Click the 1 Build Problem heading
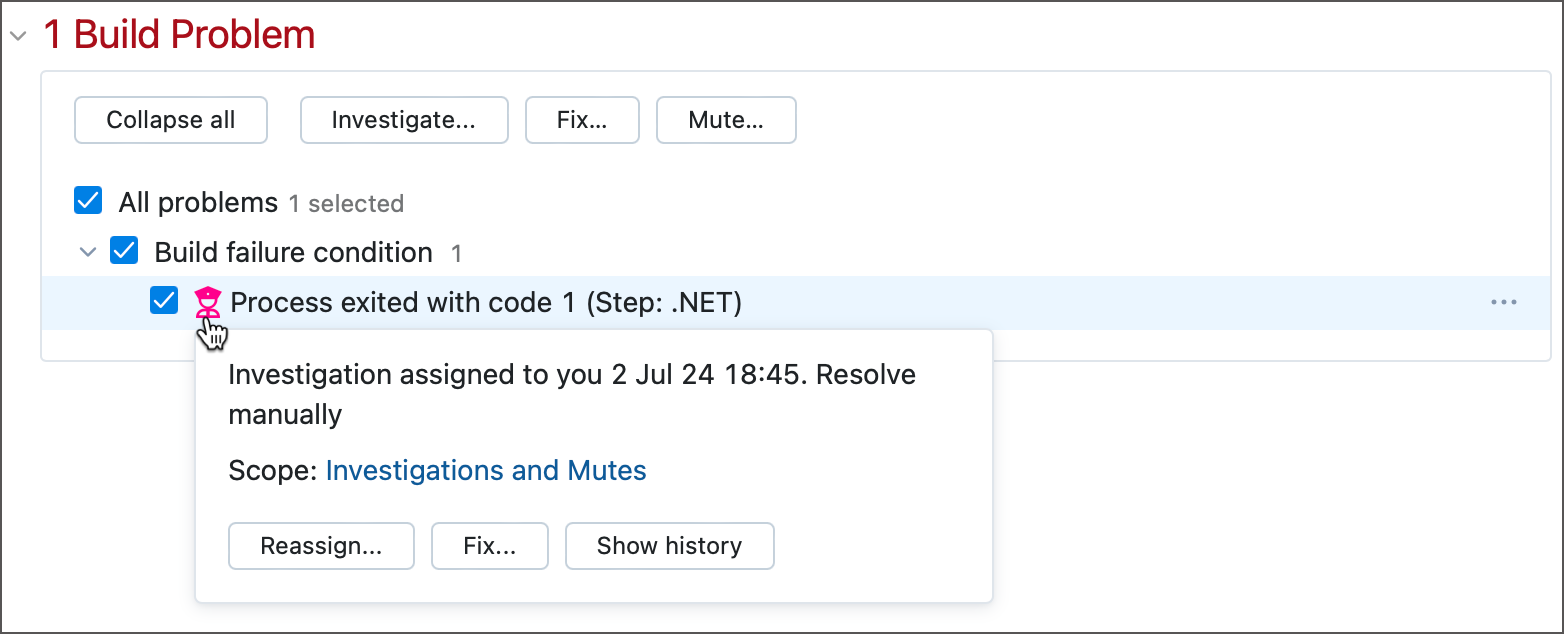This screenshot has height=634, width=1564. tap(180, 35)
